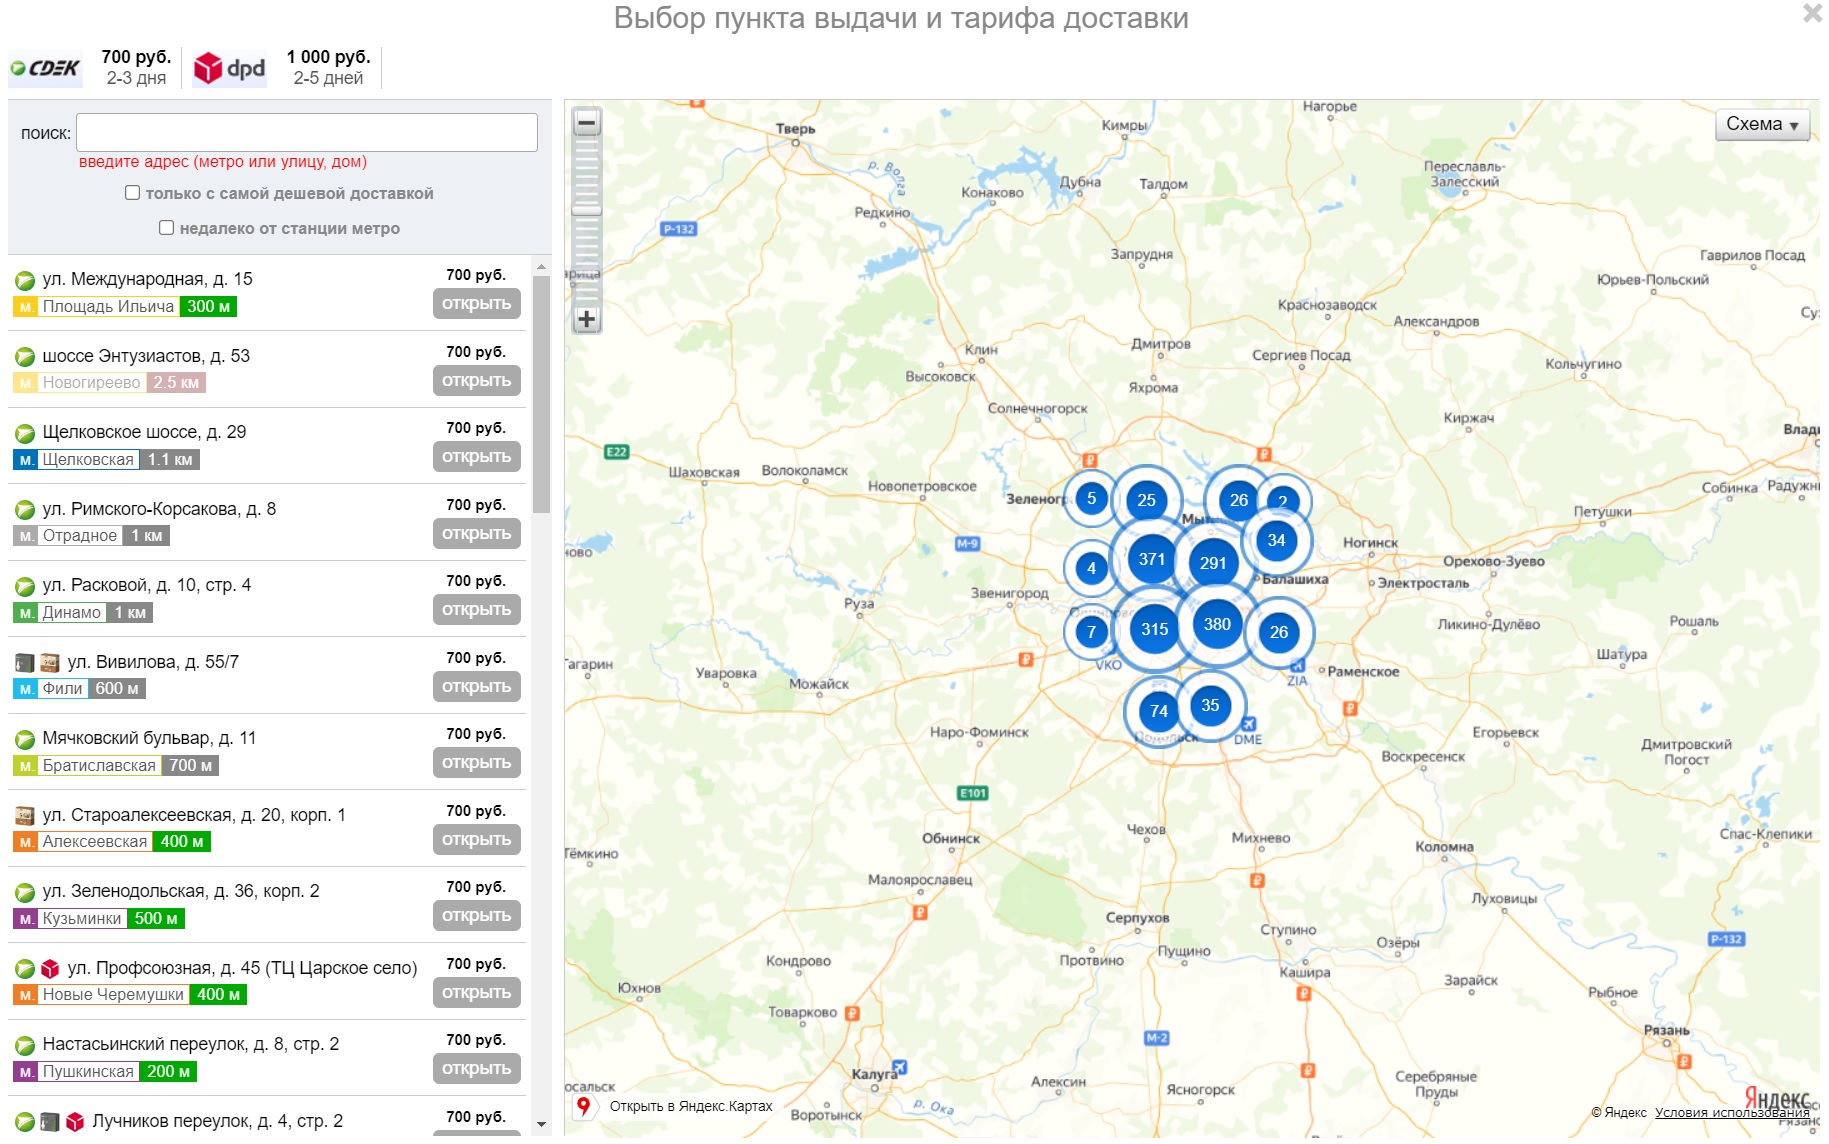Viewport: 1829px width, 1144px height.
Task: Click открыть for ул. Международная, д. 15
Action: tap(477, 304)
